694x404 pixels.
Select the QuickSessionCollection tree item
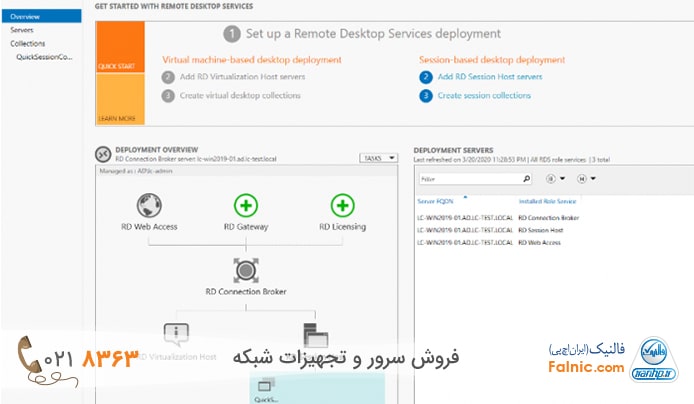point(44,58)
